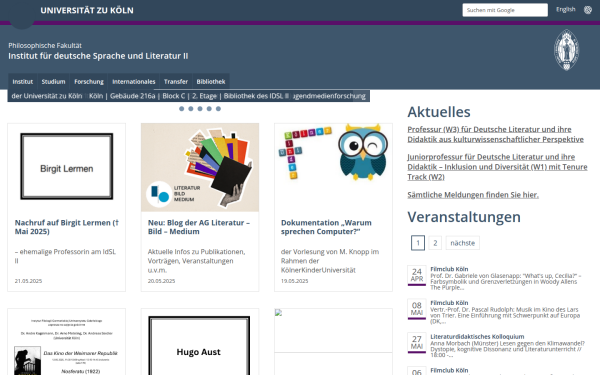The image size is (600, 375).
Task: Open the University of Cologne seal logo
Action: 566,50
